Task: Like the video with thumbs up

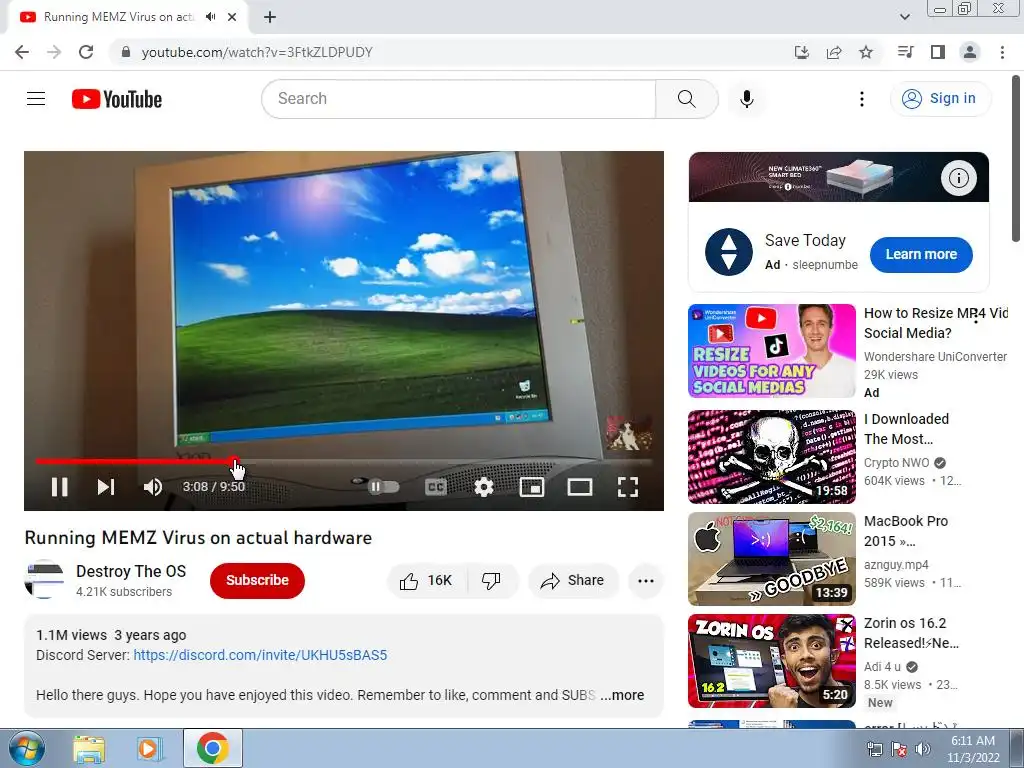Action: coord(426,581)
